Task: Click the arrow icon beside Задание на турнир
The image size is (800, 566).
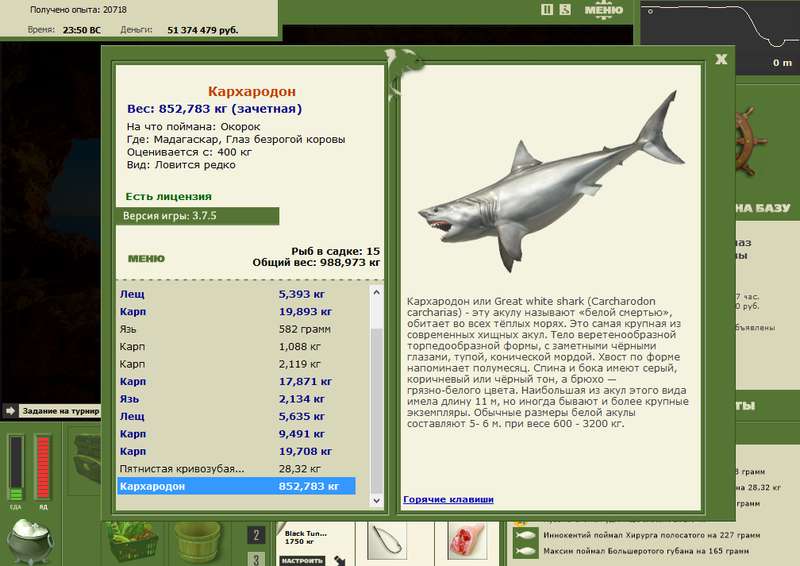Action: 10,410
